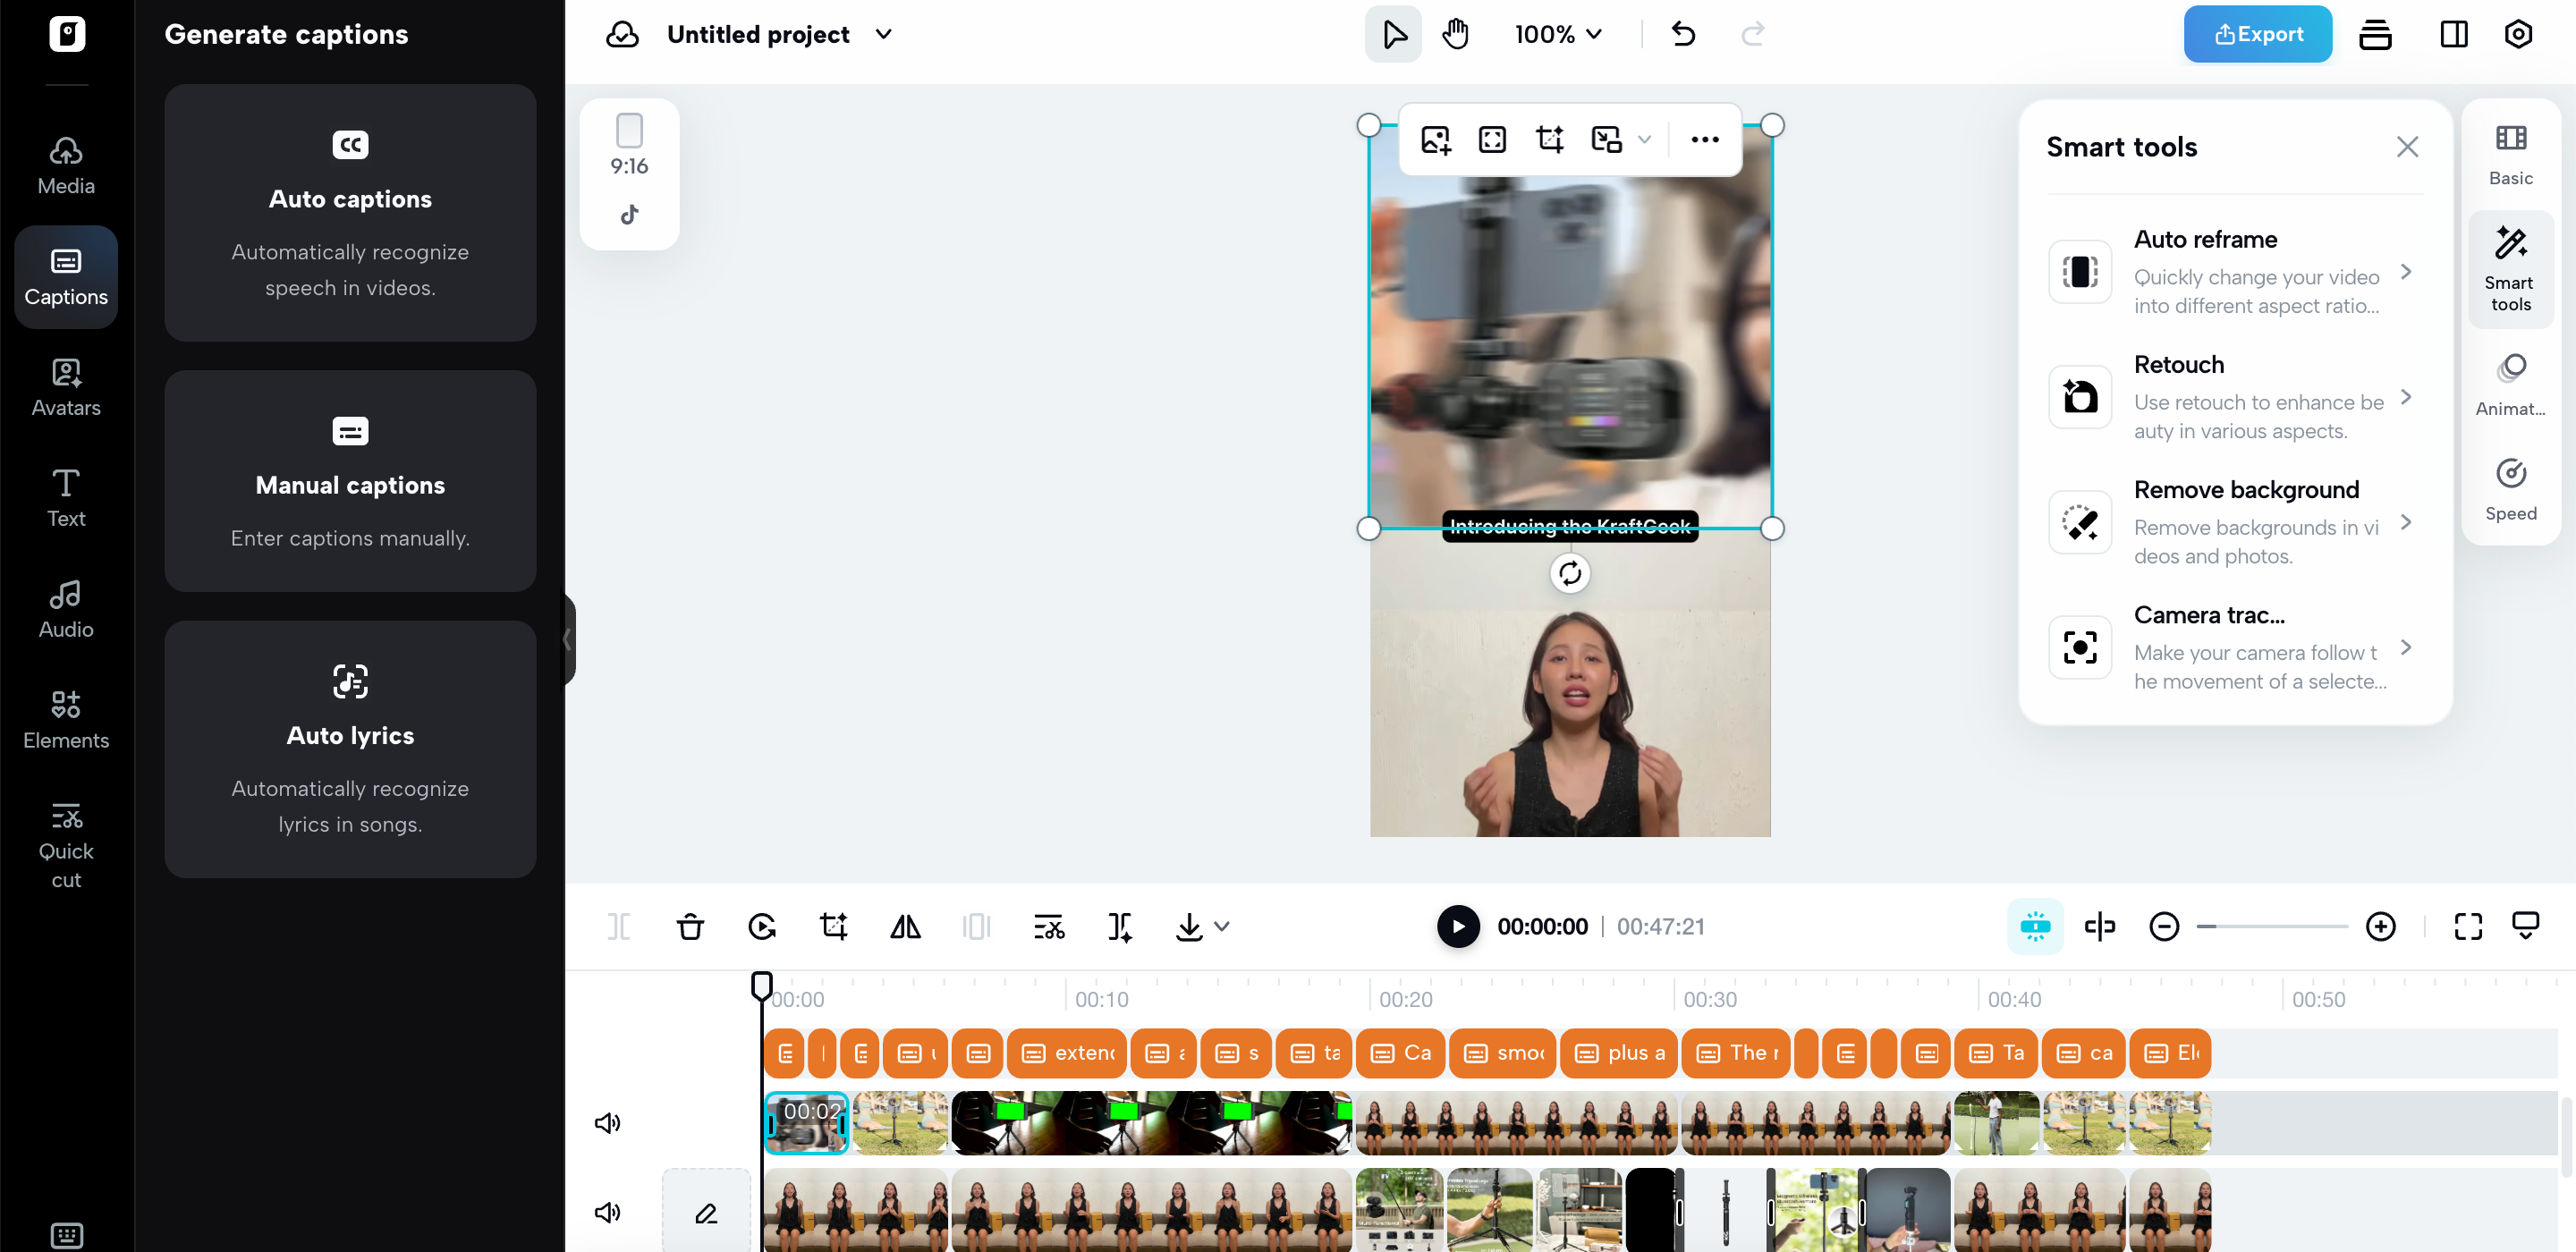Click the Export button
The width and height of the screenshot is (2576, 1252).
(2257, 33)
